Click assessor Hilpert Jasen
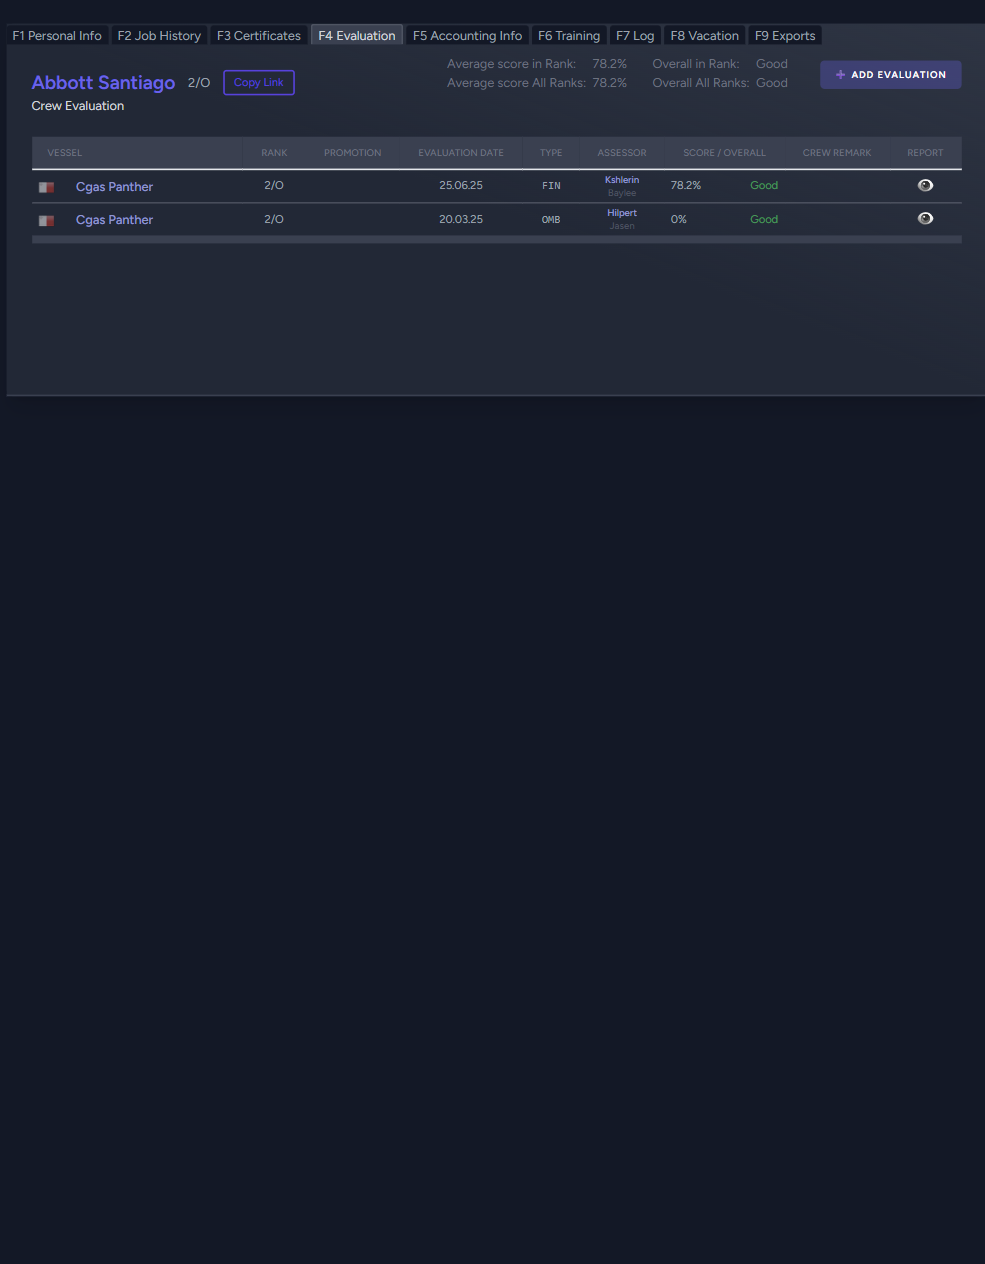This screenshot has width=985, height=1264. point(621,219)
